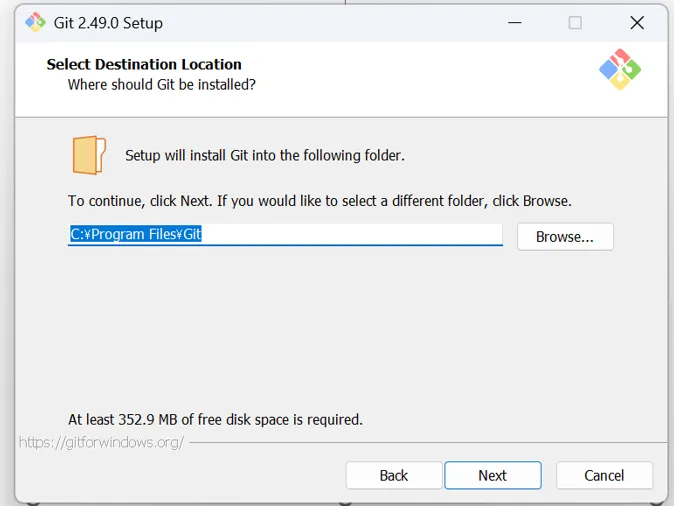Click the 'Select Destination Location' heading
674x506 pixels.
tap(144, 64)
